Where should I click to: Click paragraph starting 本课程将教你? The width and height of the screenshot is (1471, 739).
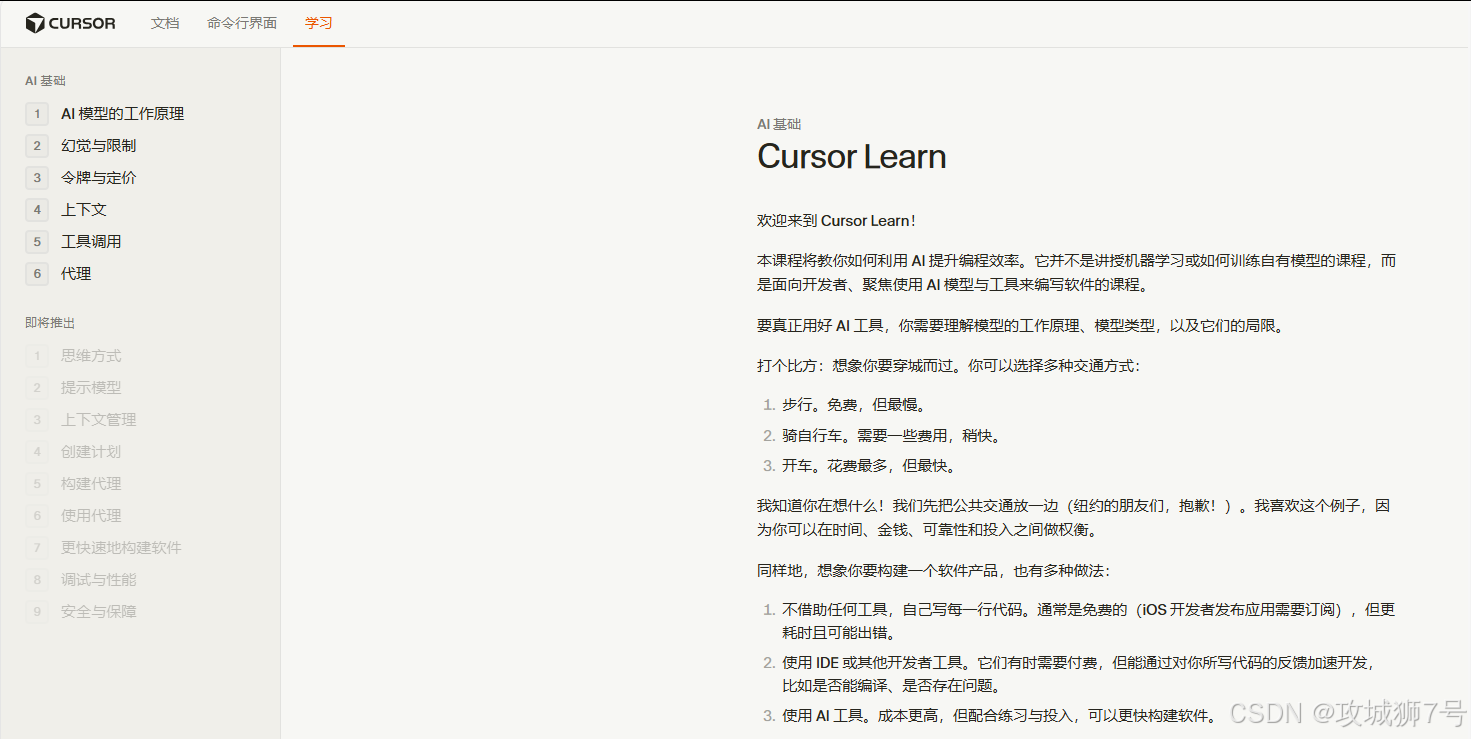(x=1077, y=272)
